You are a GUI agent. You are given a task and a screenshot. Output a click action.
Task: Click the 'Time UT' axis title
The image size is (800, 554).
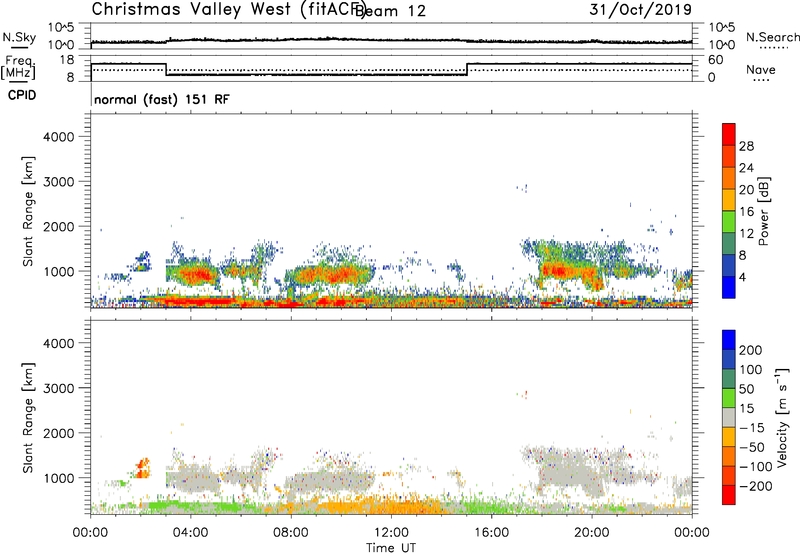pos(391,547)
